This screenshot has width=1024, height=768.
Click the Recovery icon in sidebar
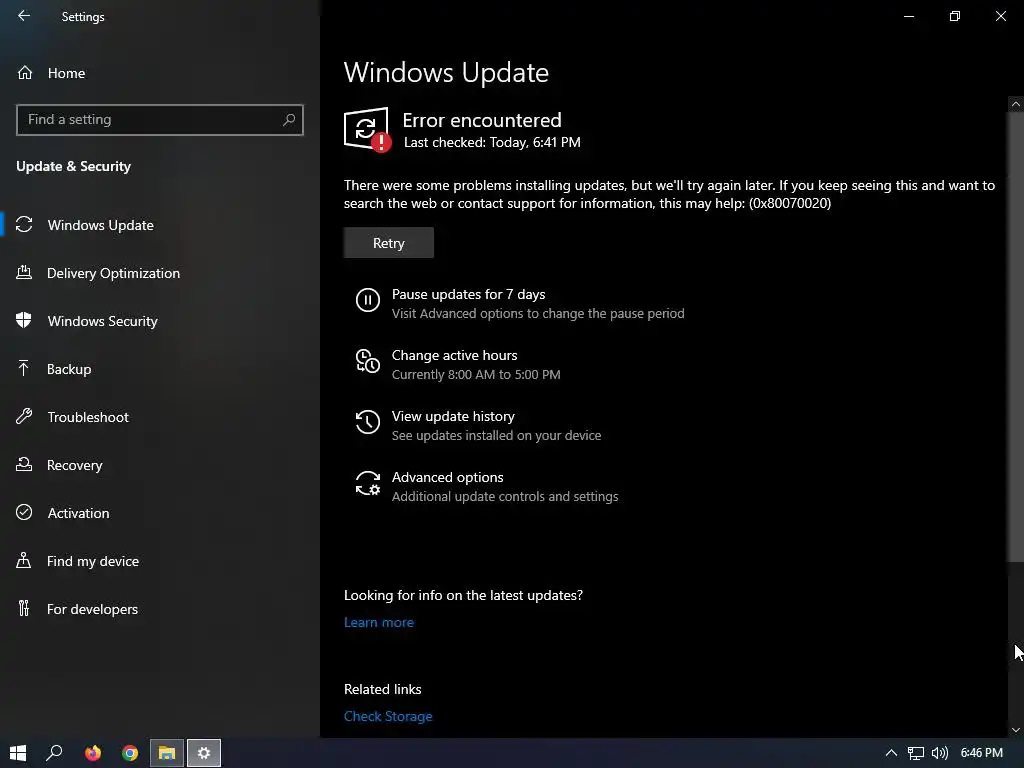(x=24, y=464)
